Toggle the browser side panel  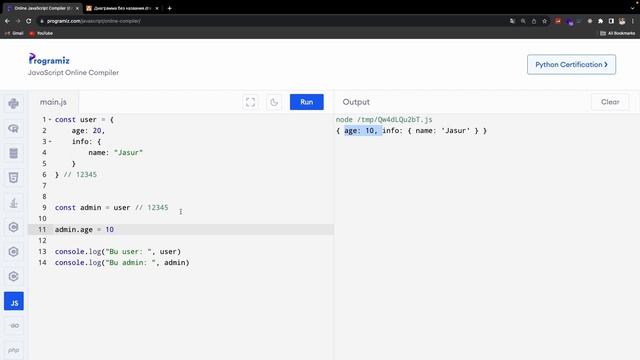(611, 21)
